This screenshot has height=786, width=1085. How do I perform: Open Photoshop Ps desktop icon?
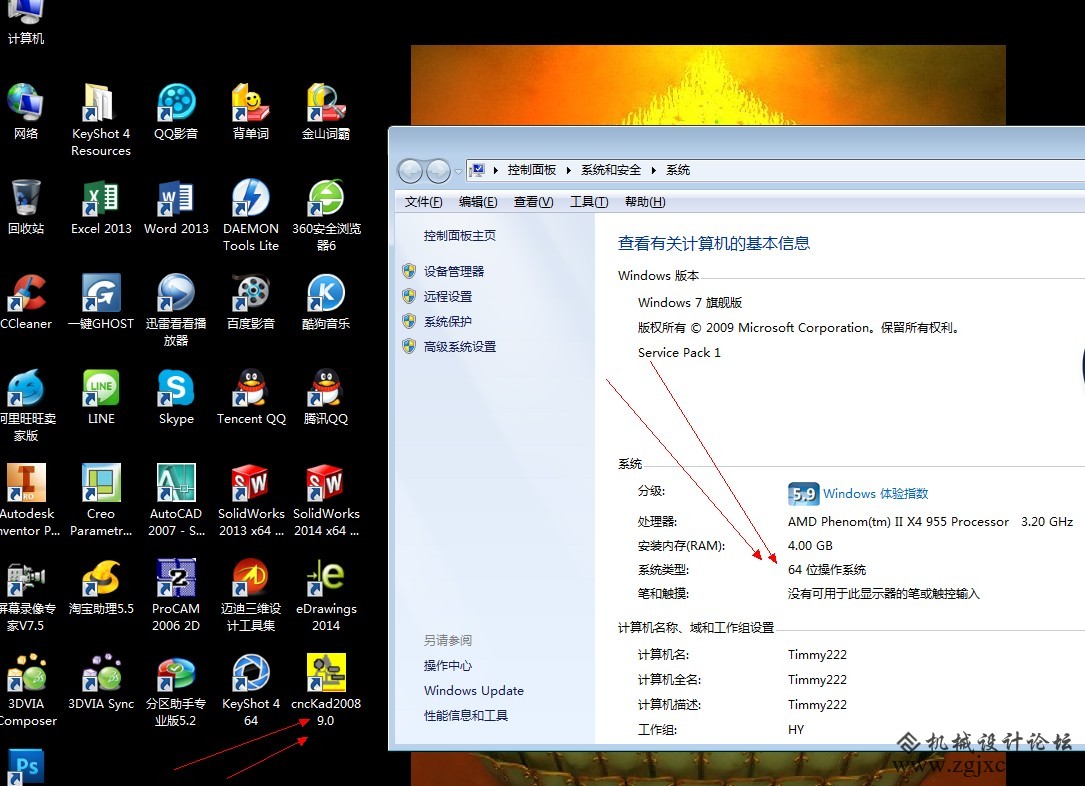coord(26,767)
